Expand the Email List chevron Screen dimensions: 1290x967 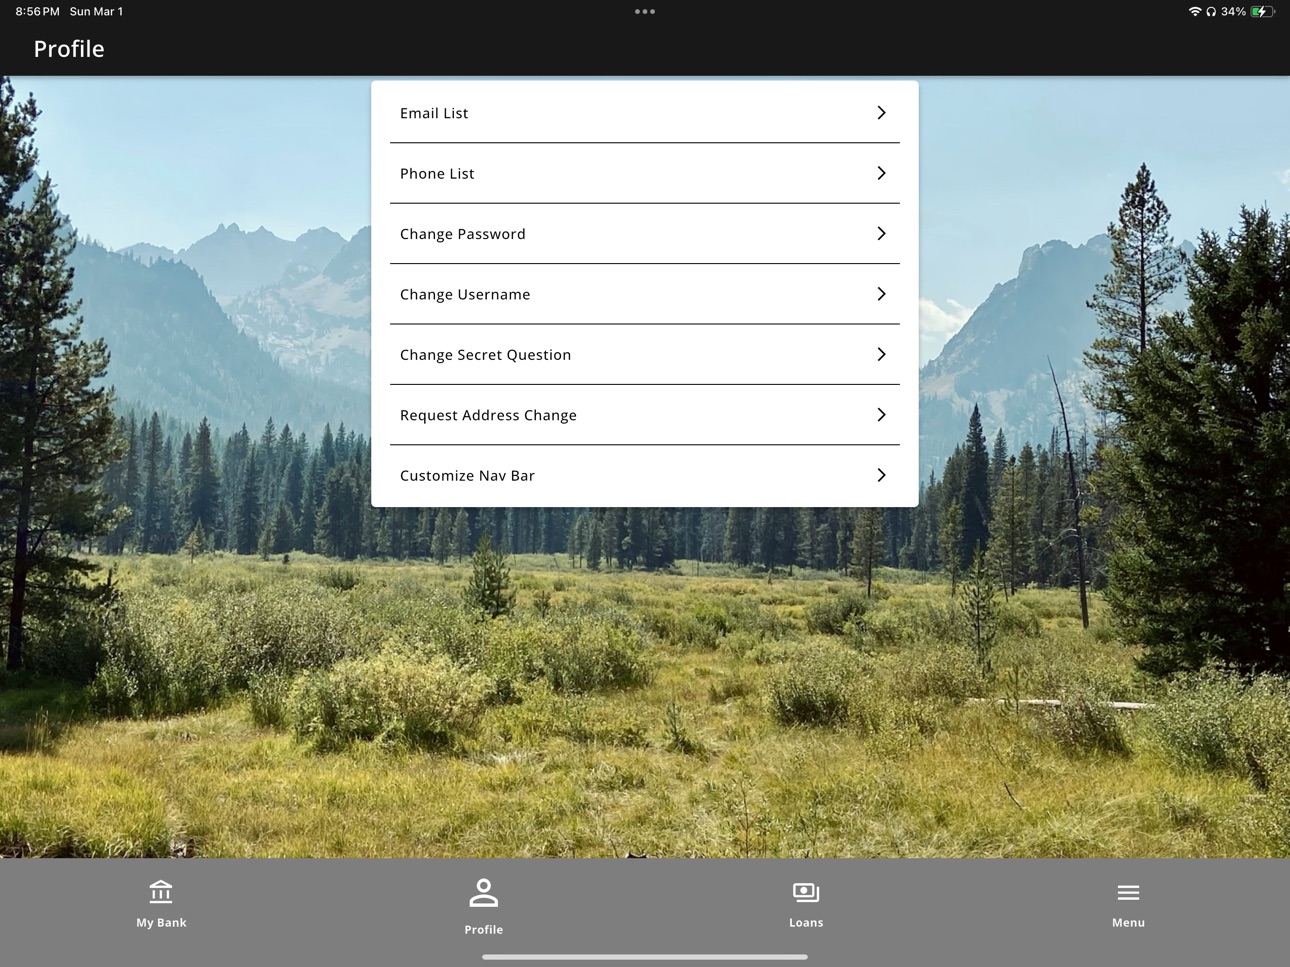point(881,113)
